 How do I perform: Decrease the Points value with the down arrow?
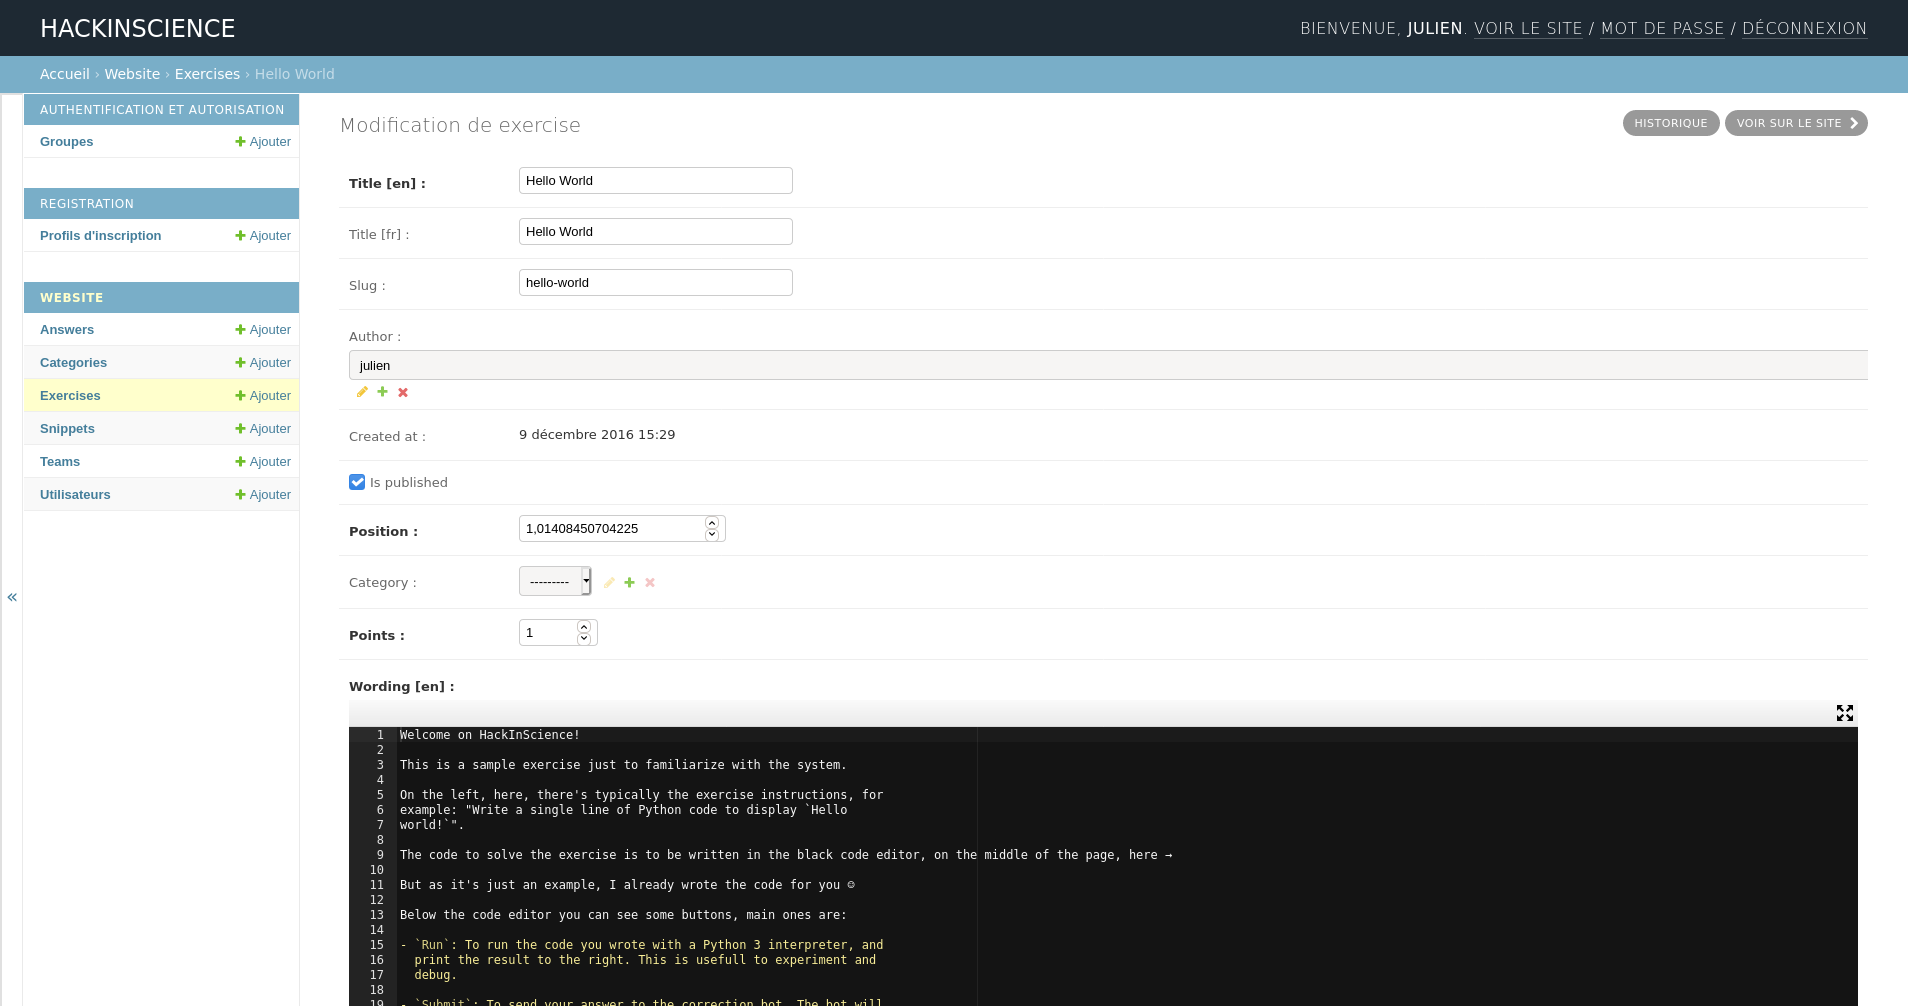(x=584, y=638)
